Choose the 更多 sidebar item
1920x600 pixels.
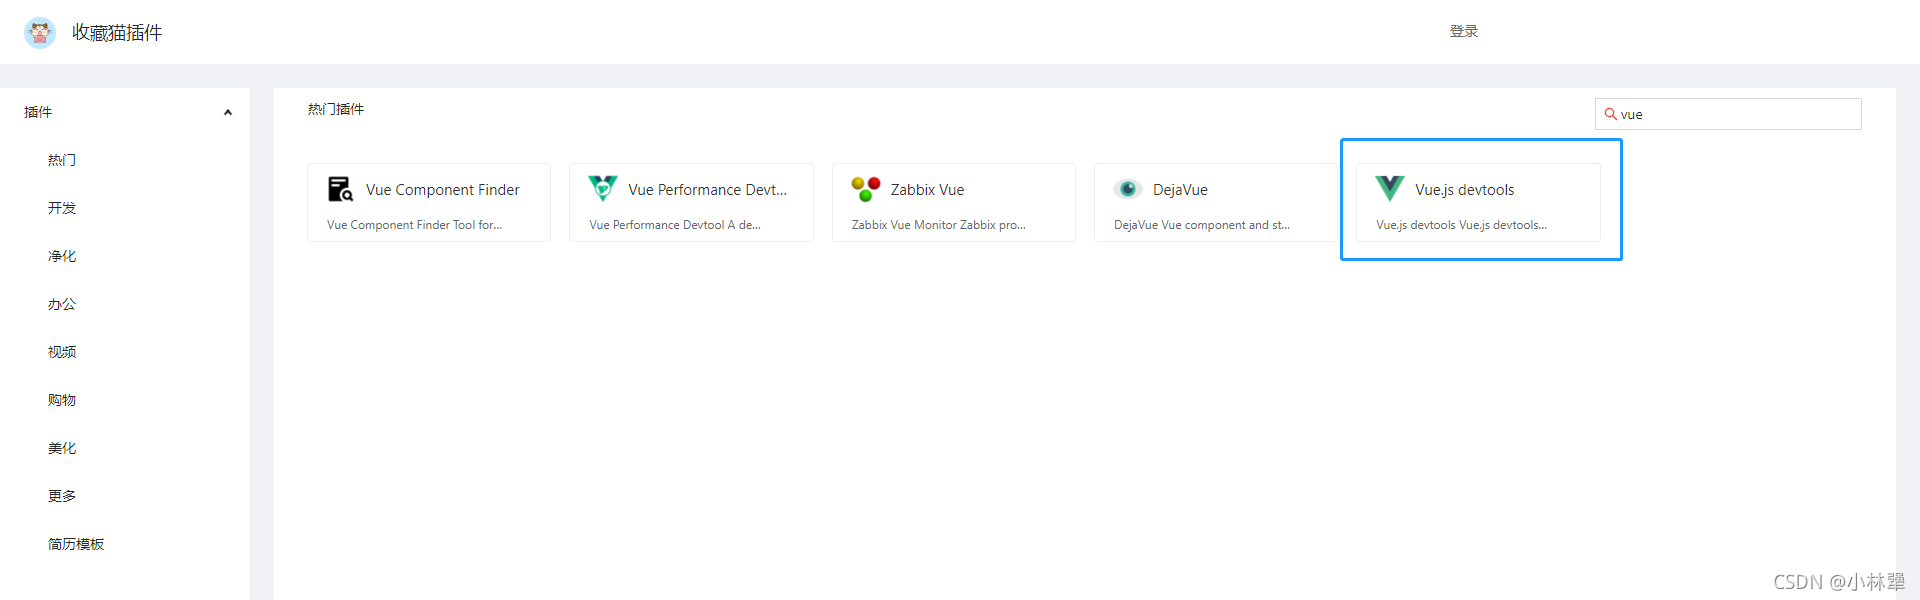pos(62,496)
